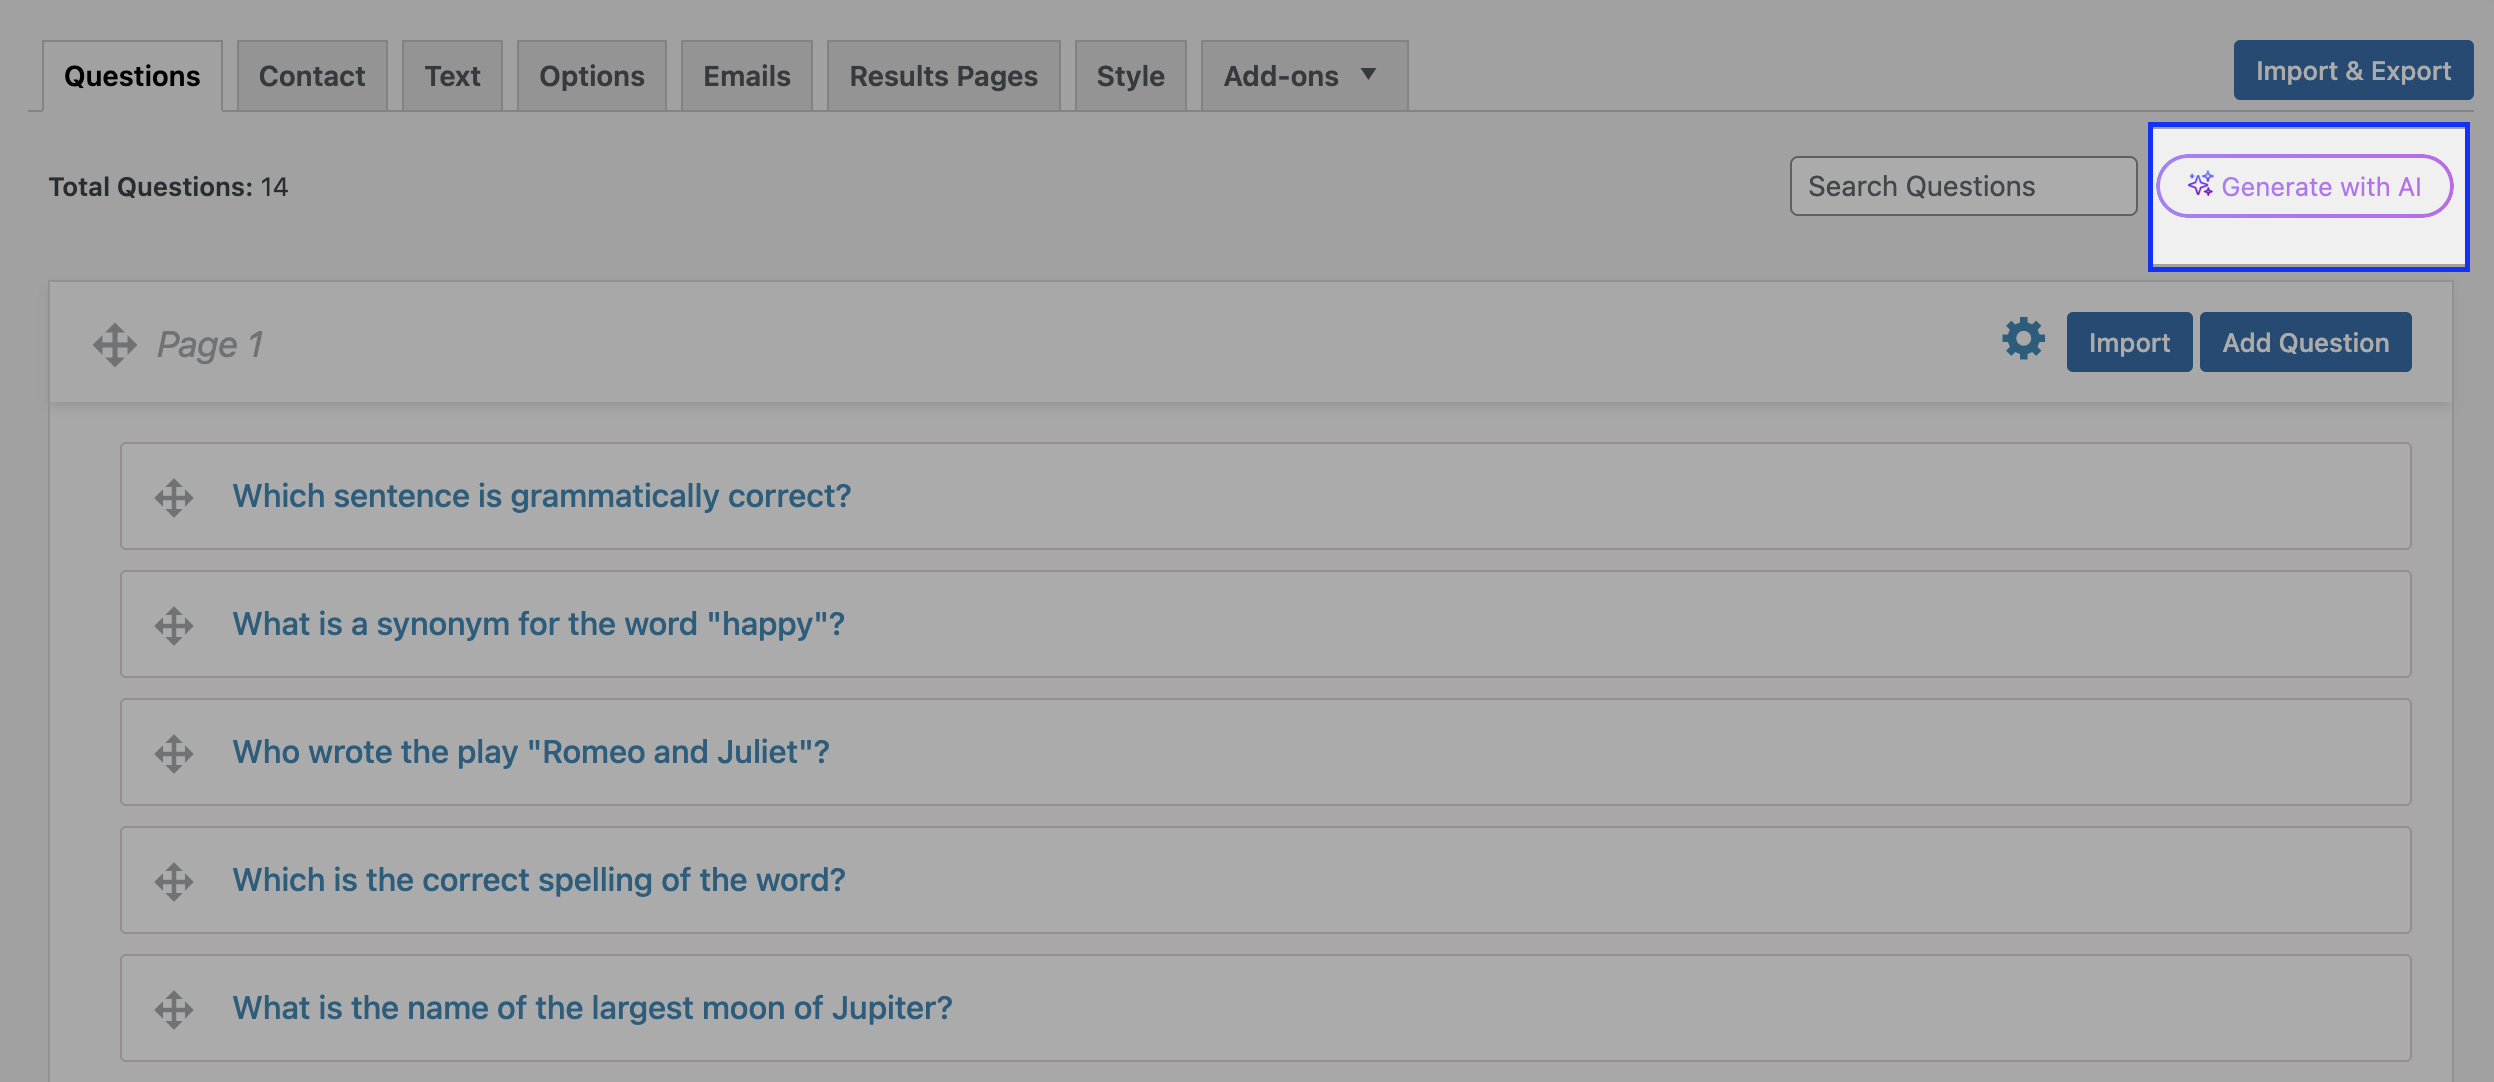Open the Options tab
Image resolution: width=2494 pixels, height=1082 pixels.
tap(592, 76)
